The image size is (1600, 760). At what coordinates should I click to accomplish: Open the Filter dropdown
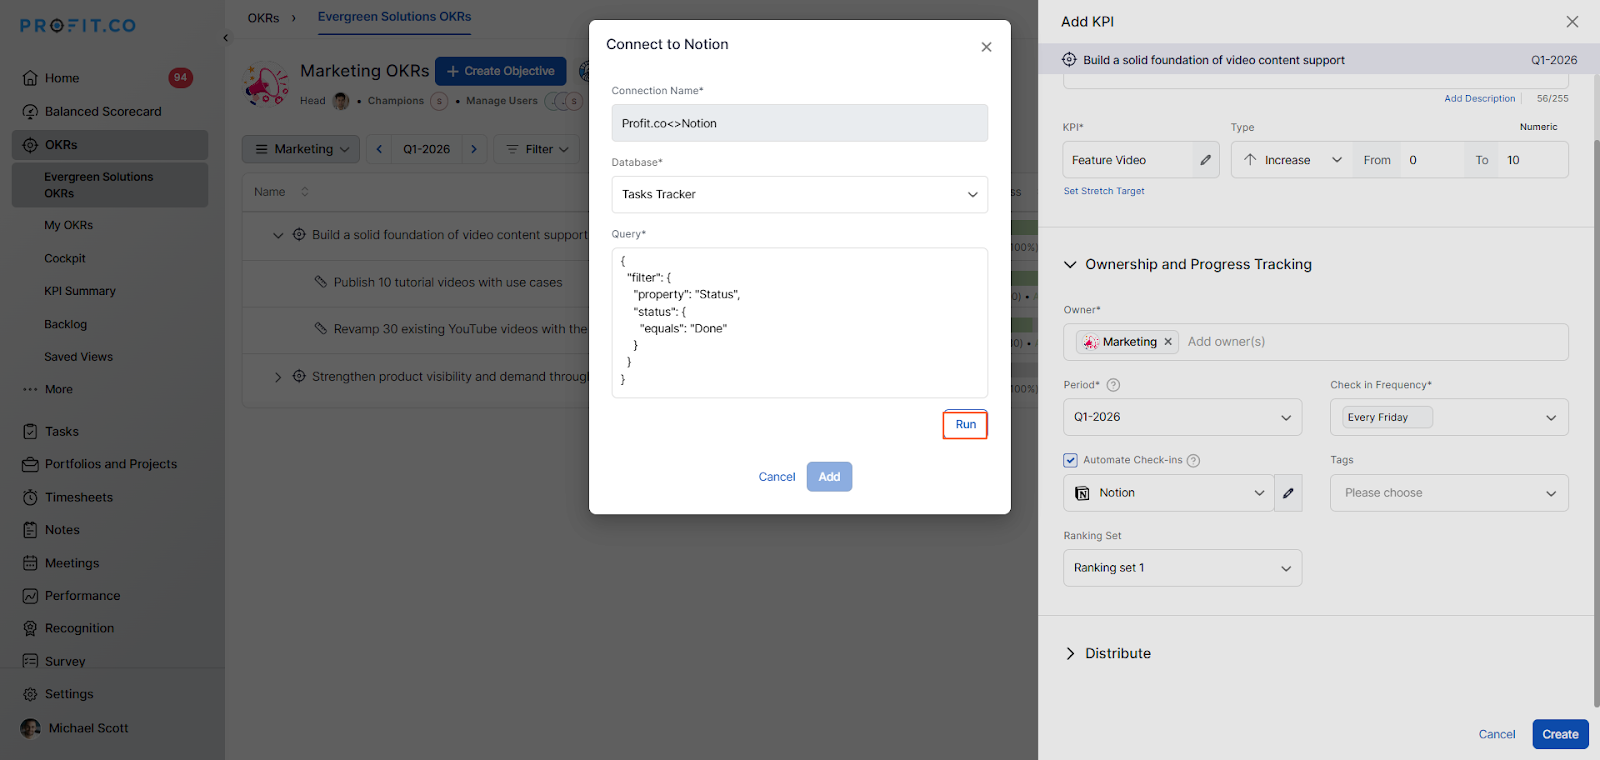[537, 149]
